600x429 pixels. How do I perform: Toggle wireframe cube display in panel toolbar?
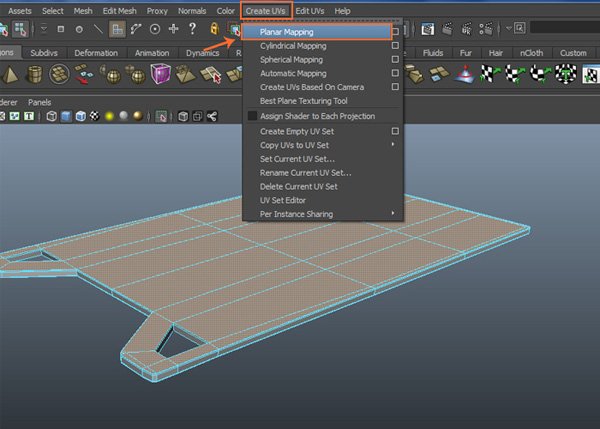click(x=51, y=116)
